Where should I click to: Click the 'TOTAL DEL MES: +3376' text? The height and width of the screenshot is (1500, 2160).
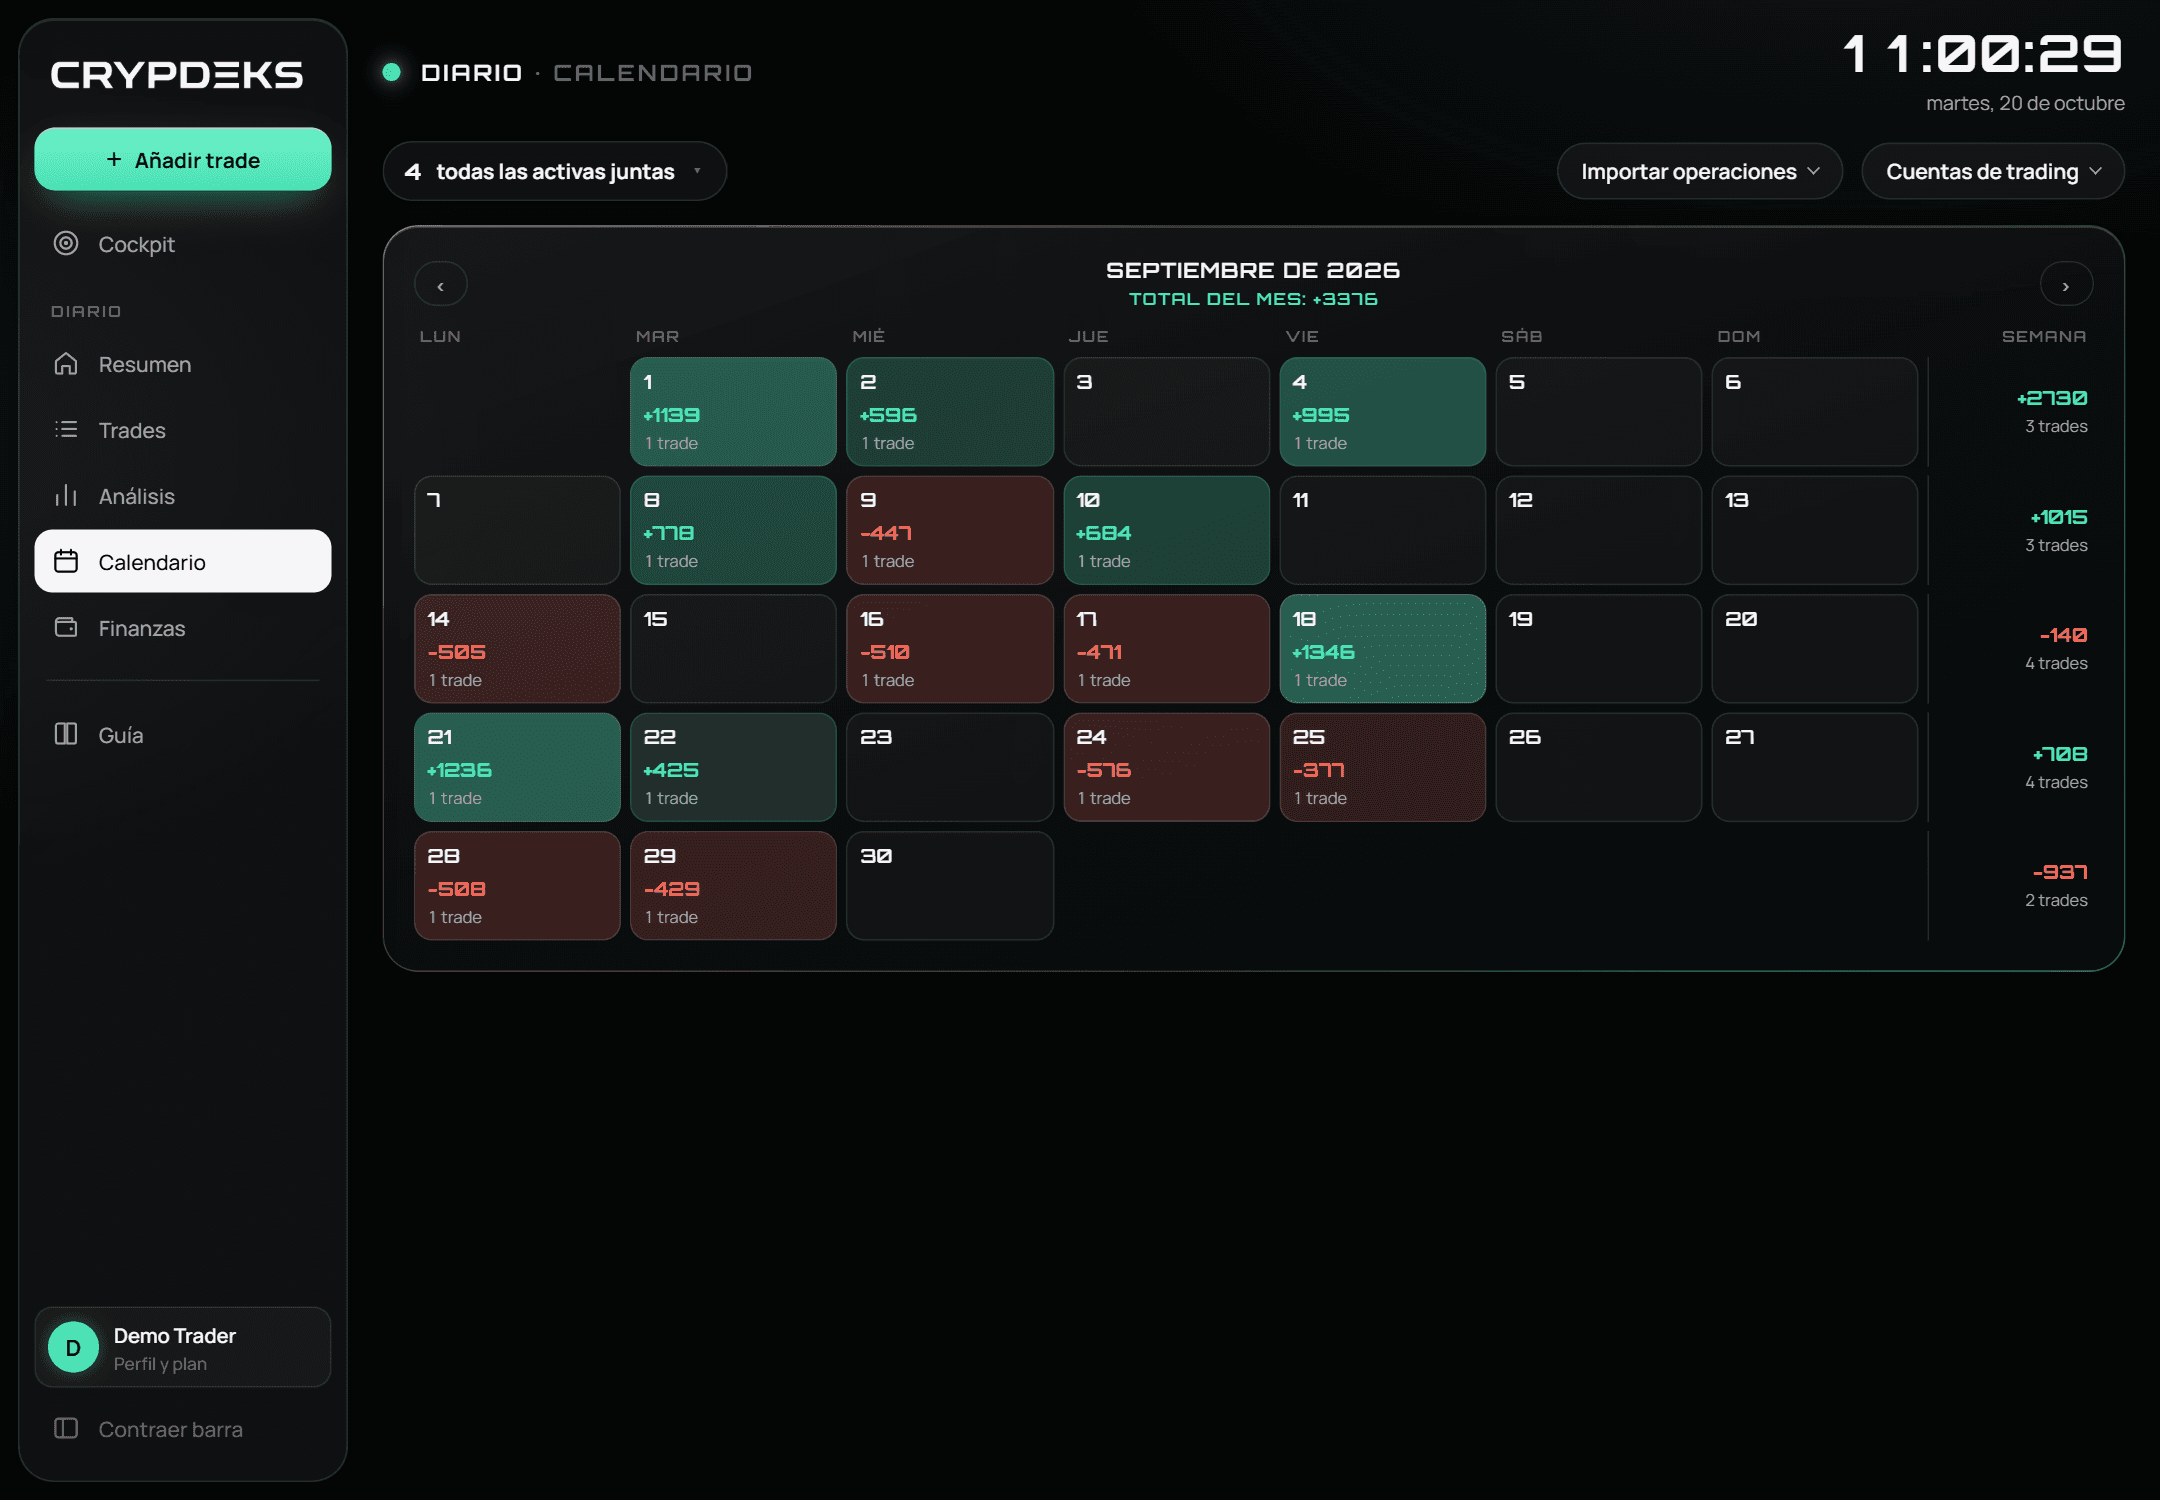(x=1253, y=299)
